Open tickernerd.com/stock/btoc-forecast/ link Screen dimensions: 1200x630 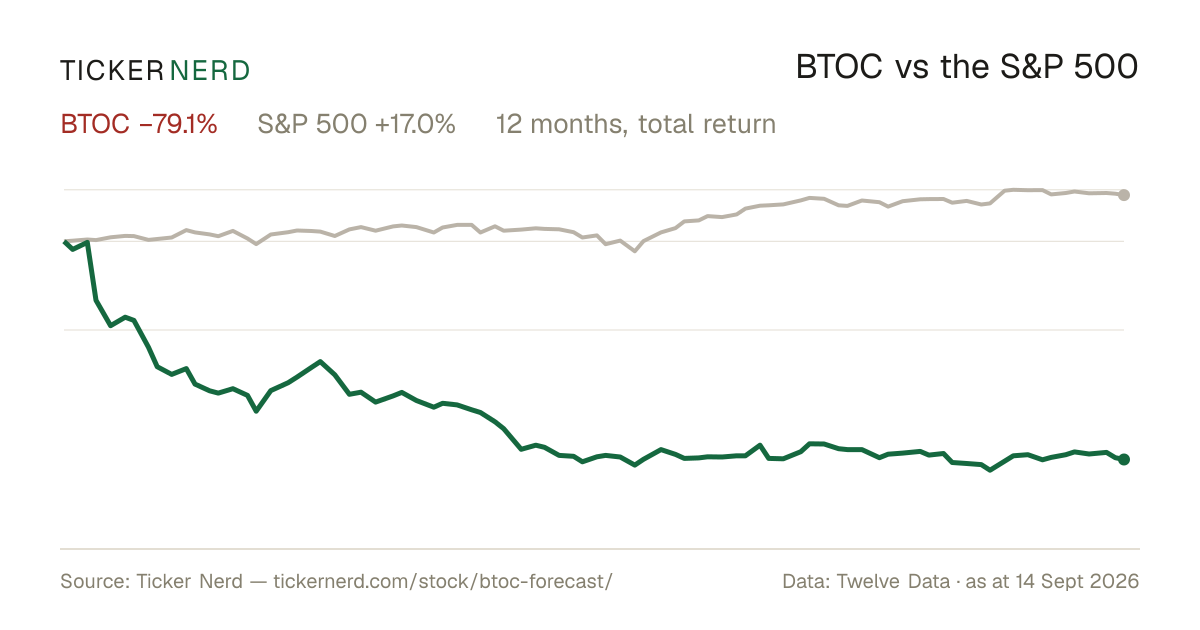tap(442, 581)
